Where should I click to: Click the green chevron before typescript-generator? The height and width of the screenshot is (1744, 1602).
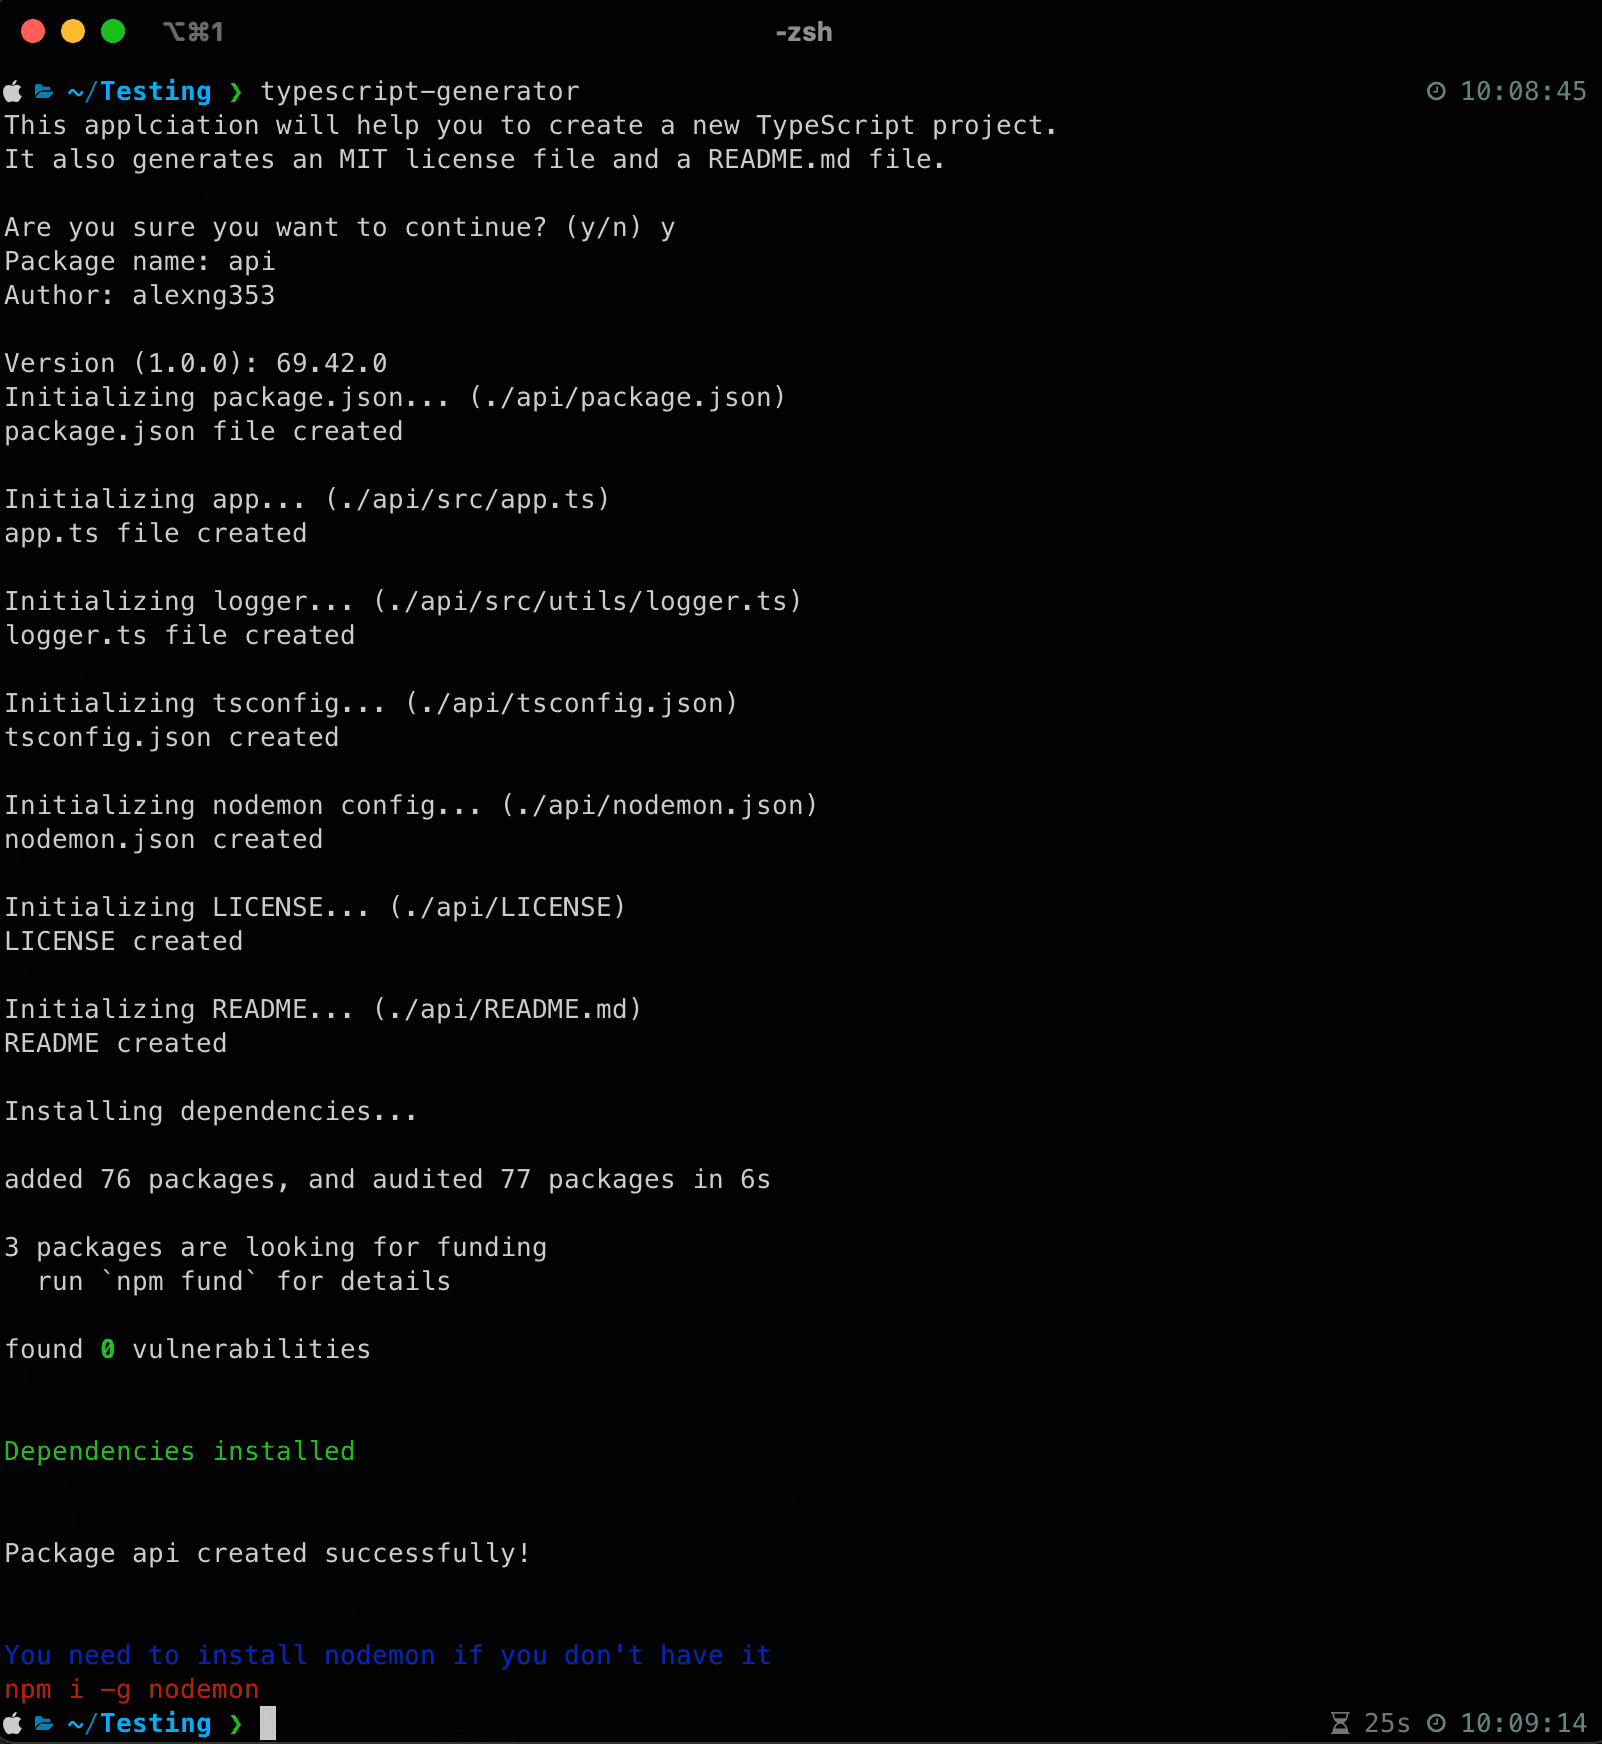(x=236, y=92)
